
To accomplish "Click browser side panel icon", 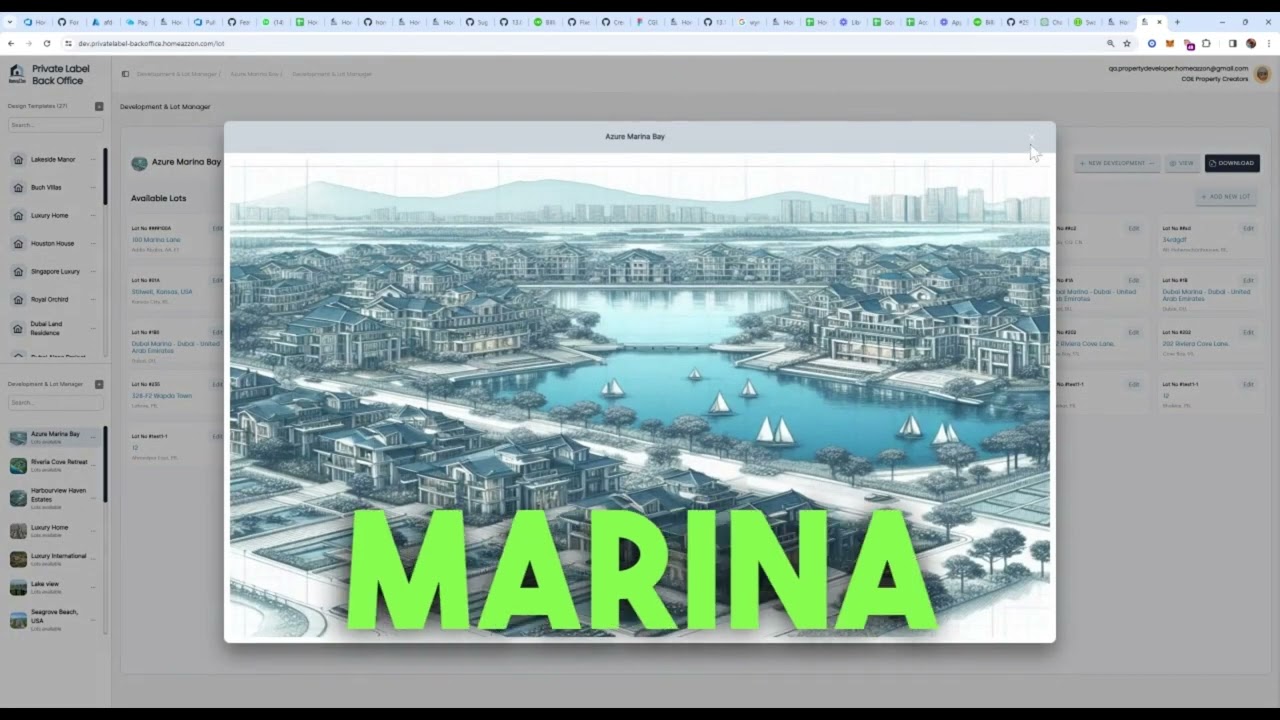I will [1232, 43].
